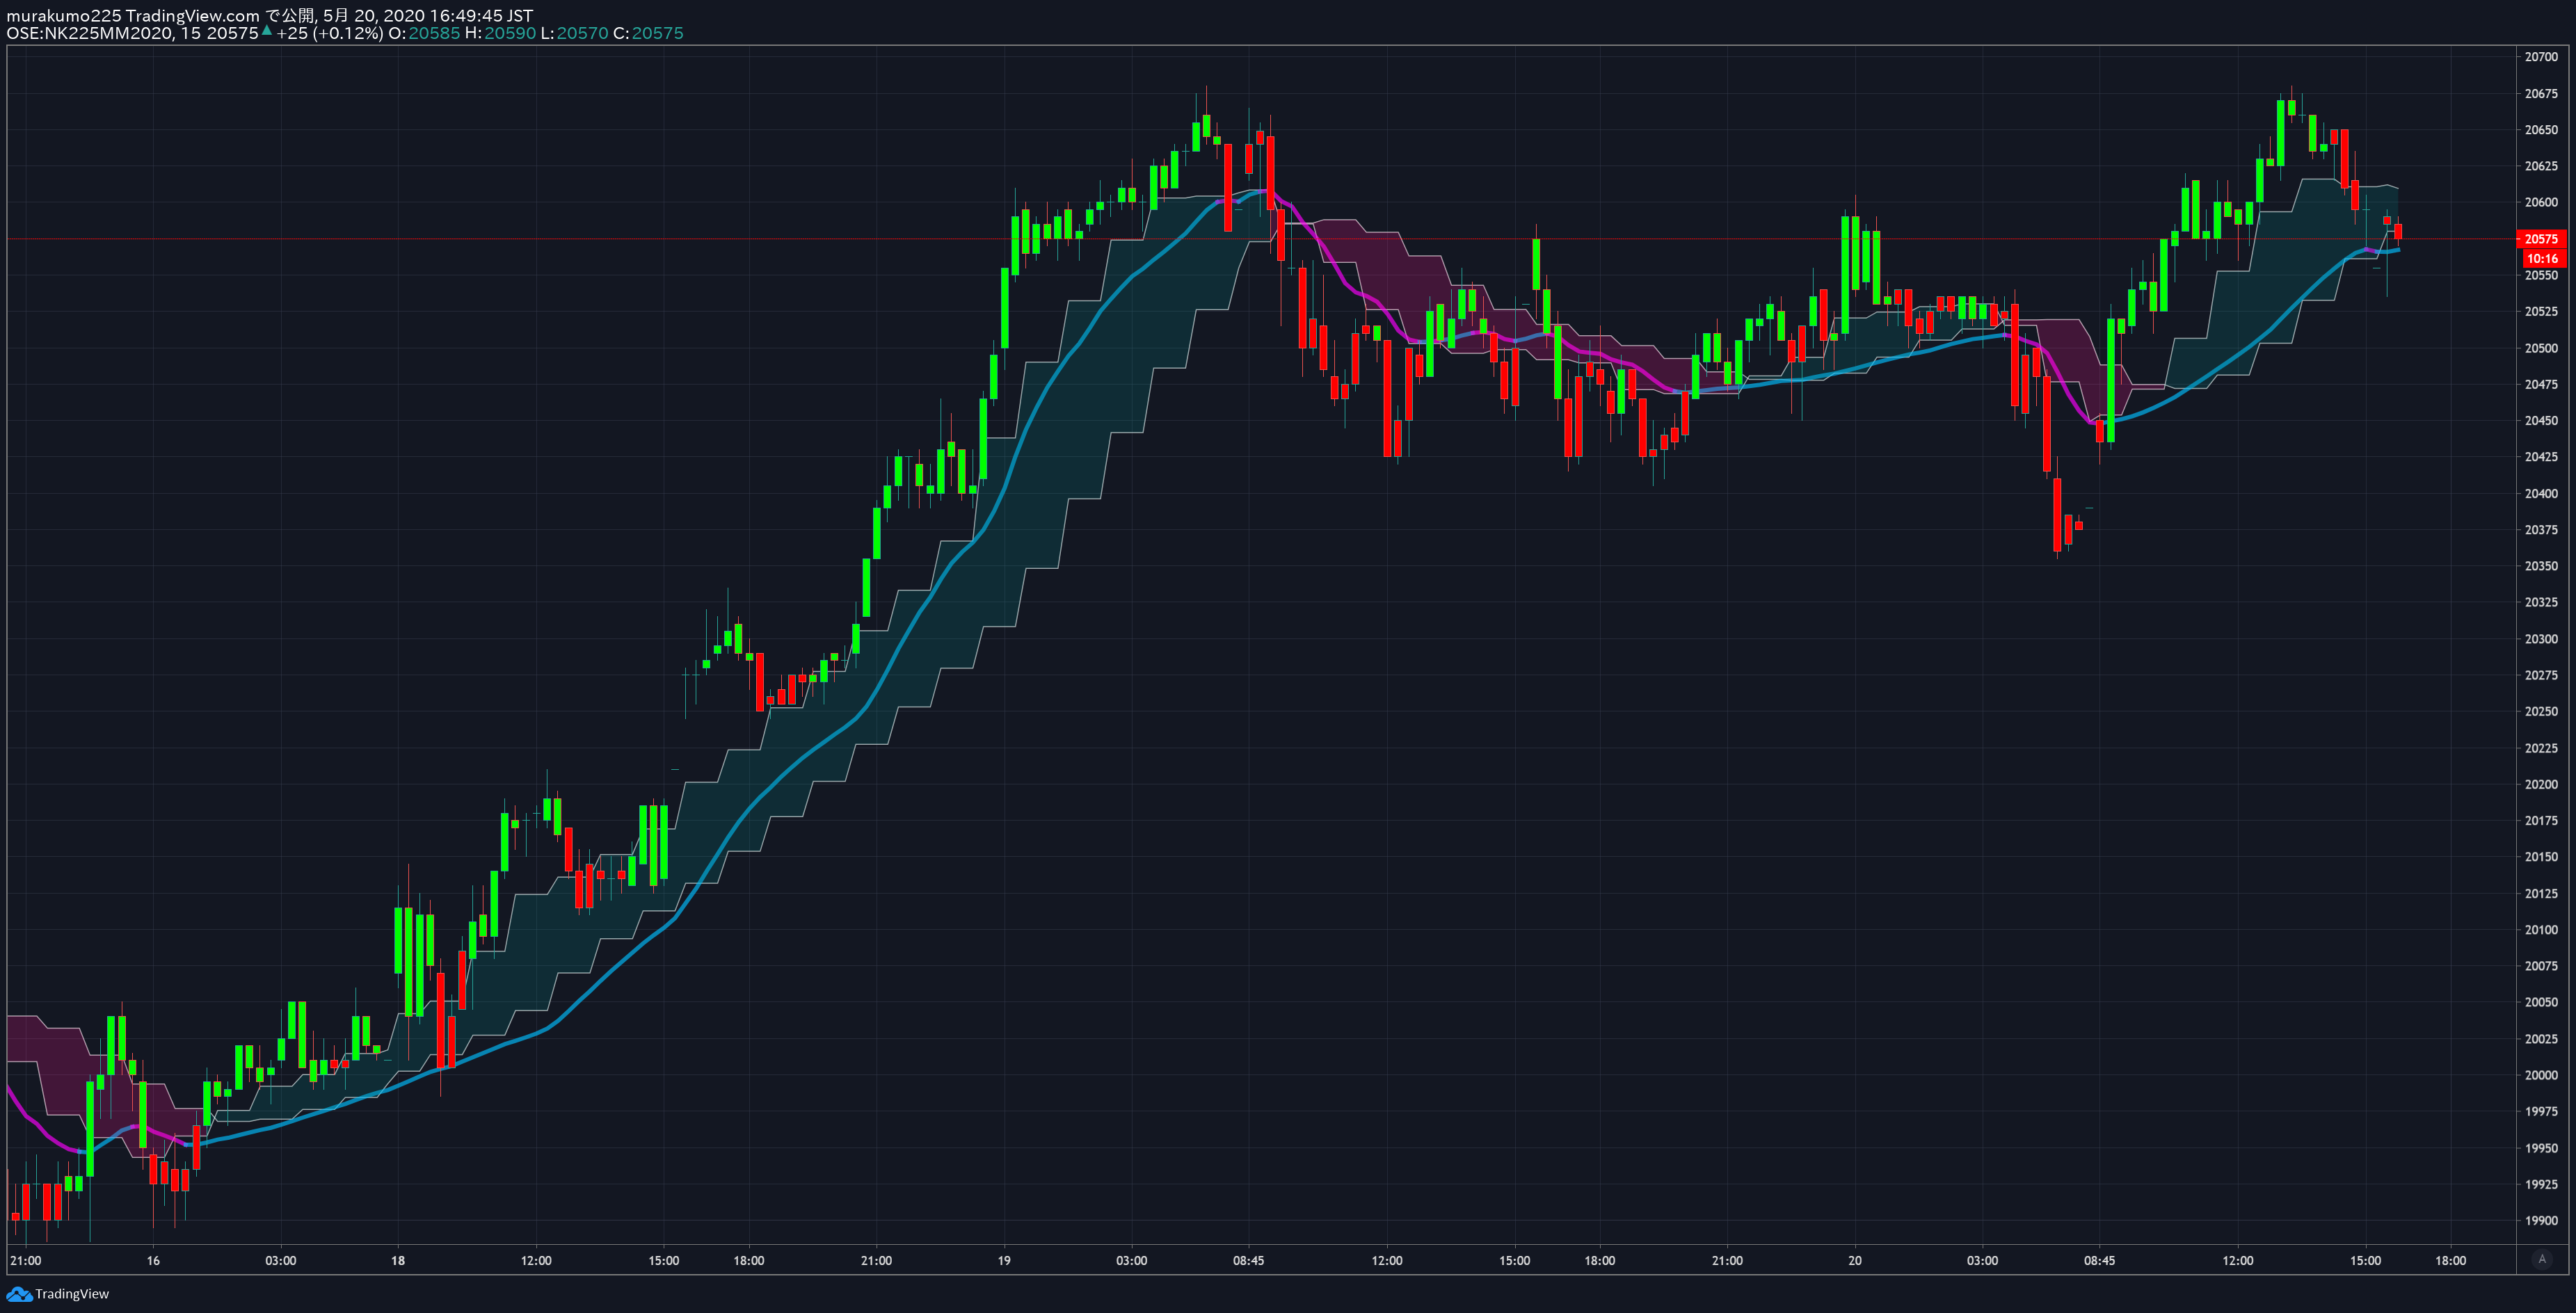Click the 20050 price axis label
2576x1313 pixels.
point(2541,1002)
